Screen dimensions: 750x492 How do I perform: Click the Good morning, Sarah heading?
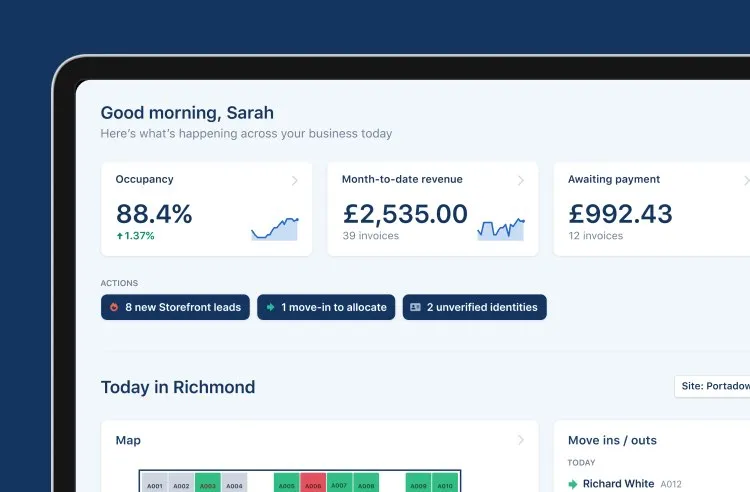coord(187,113)
